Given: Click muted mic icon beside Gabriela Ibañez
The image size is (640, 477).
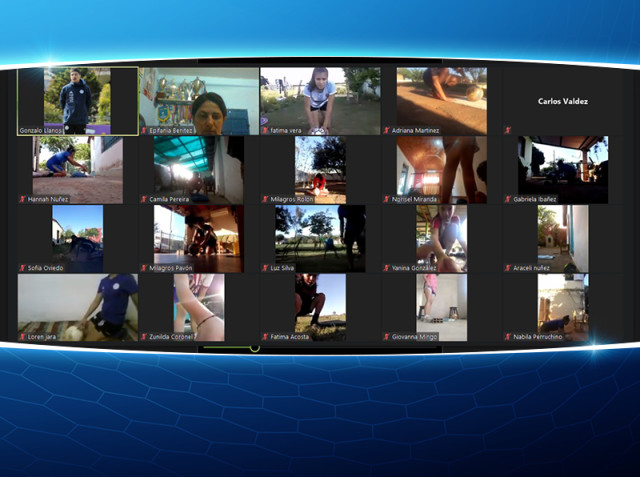Looking at the screenshot, I should click(x=508, y=199).
